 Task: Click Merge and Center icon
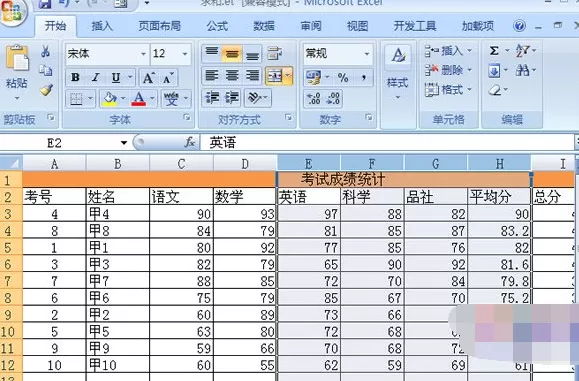[274, 76]
